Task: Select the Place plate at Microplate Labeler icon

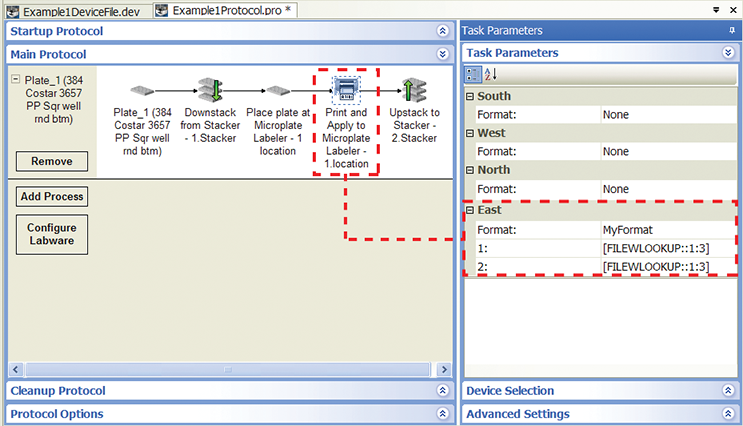Action: point(277,90)
